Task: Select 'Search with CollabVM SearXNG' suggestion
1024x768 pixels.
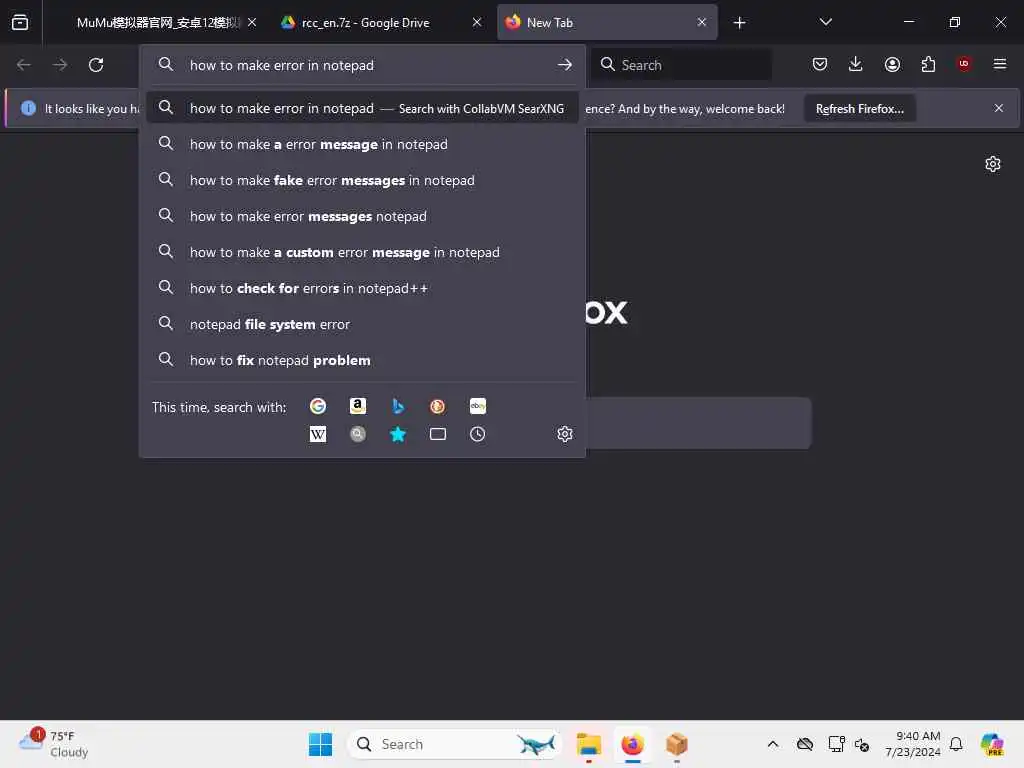Action: [x=362, y=108]
